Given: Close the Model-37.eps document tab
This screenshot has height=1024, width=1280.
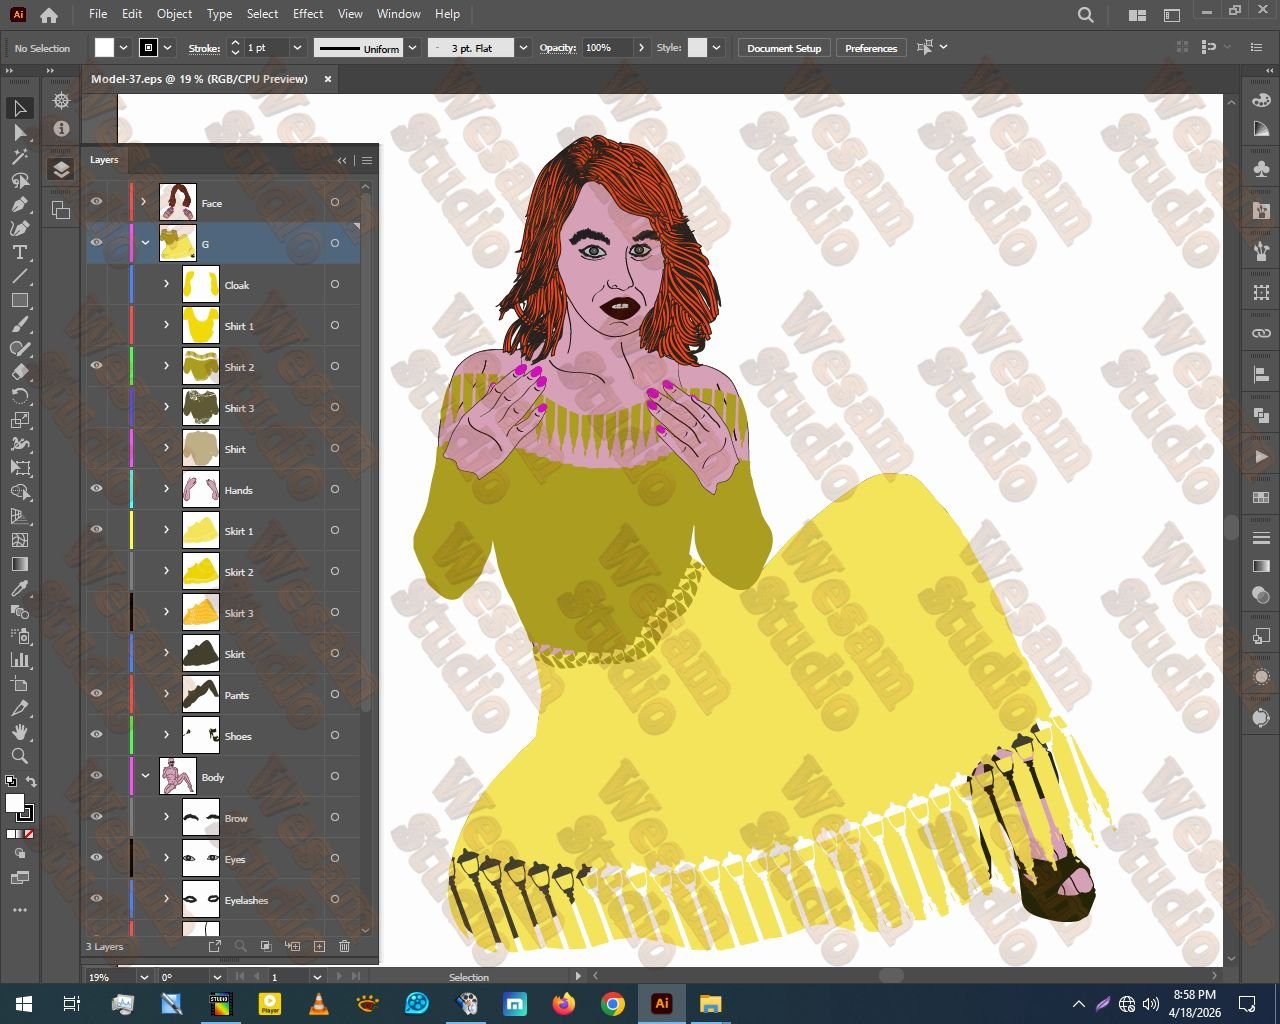Looking at the screenshot, I should pos(328,79).
